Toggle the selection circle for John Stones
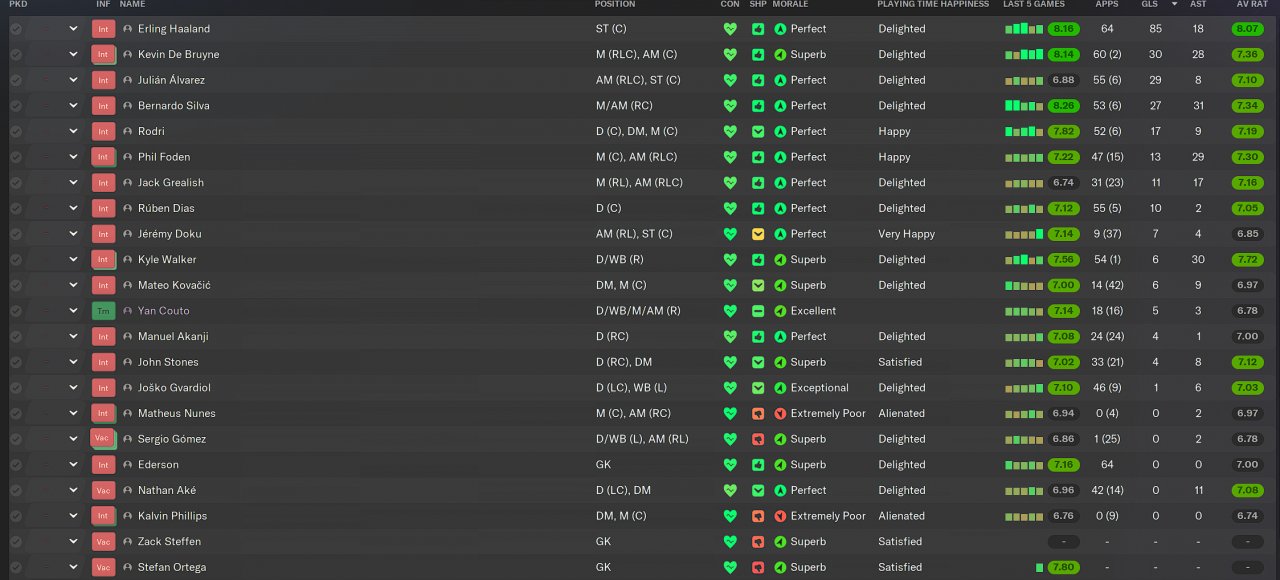This screenshot has height=580, width=1280. pos(16,362)
